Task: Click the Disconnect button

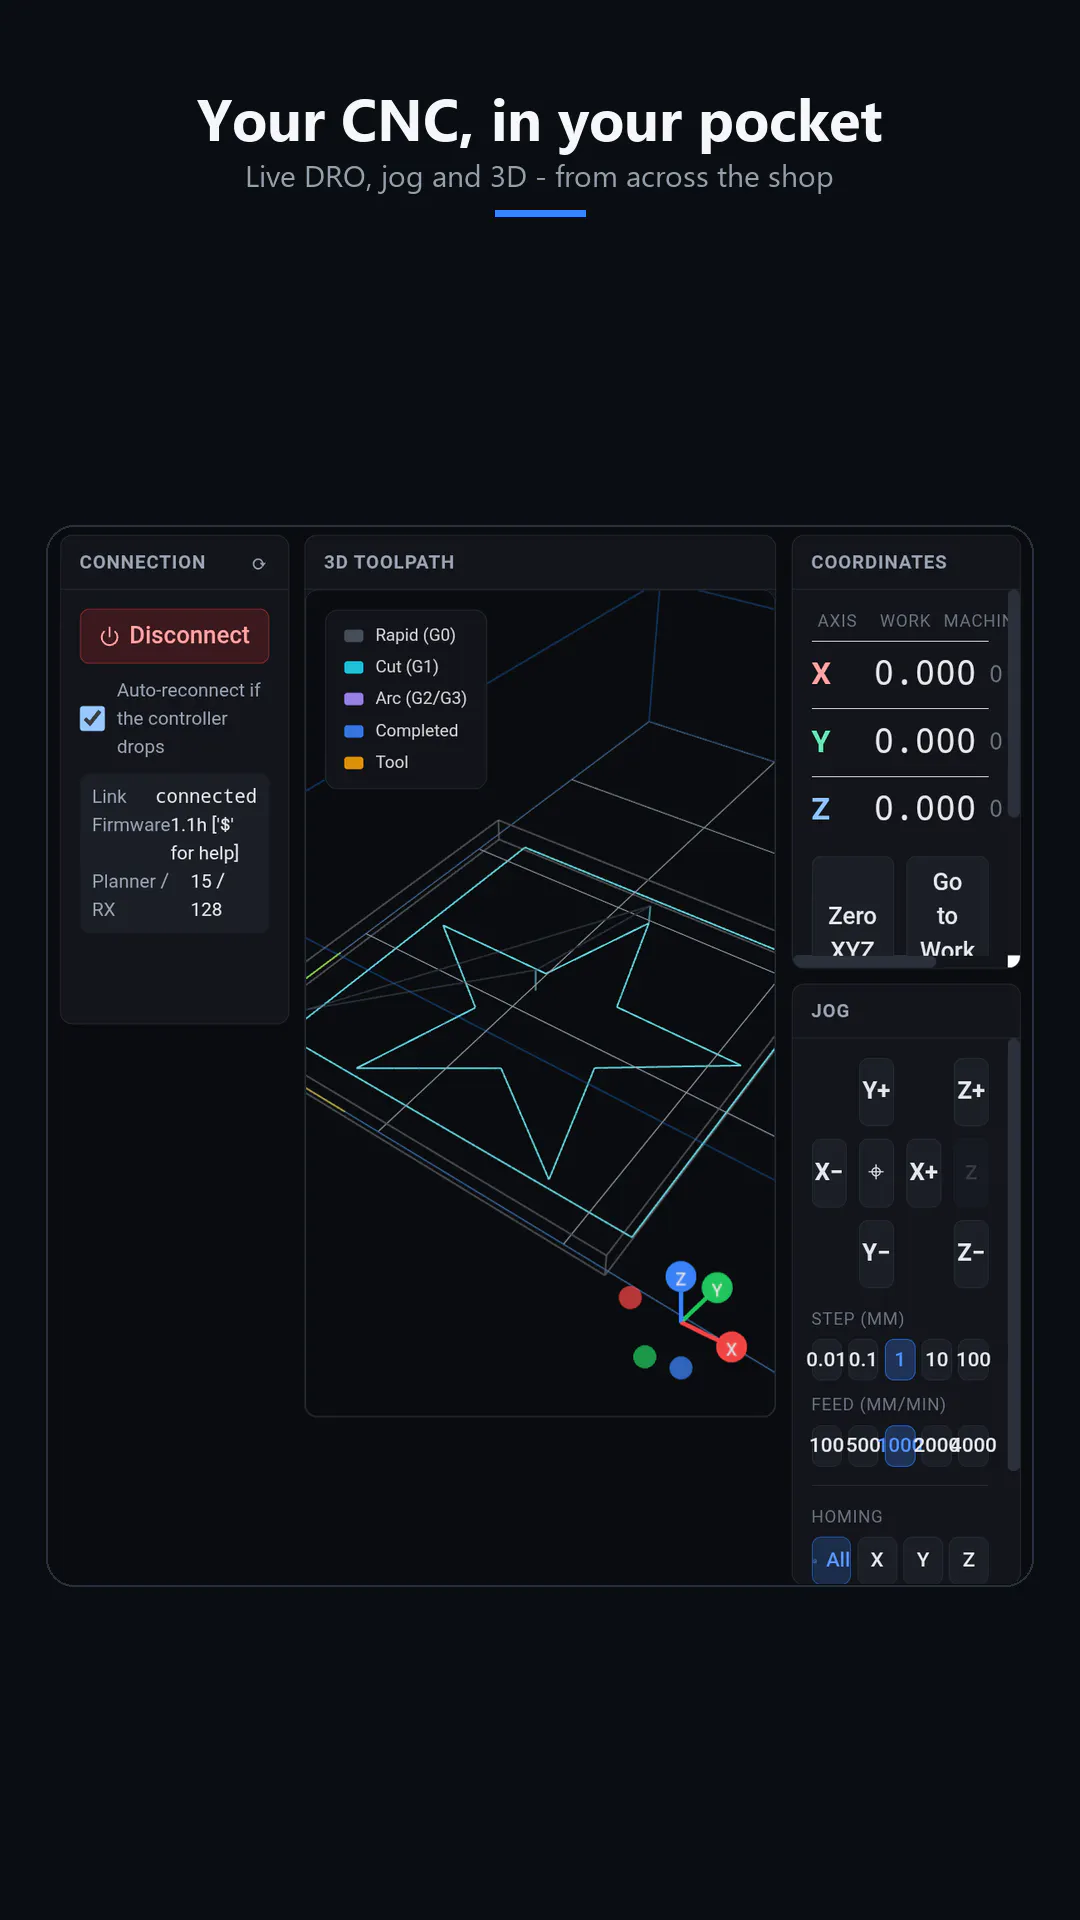Action: (175, 636)
